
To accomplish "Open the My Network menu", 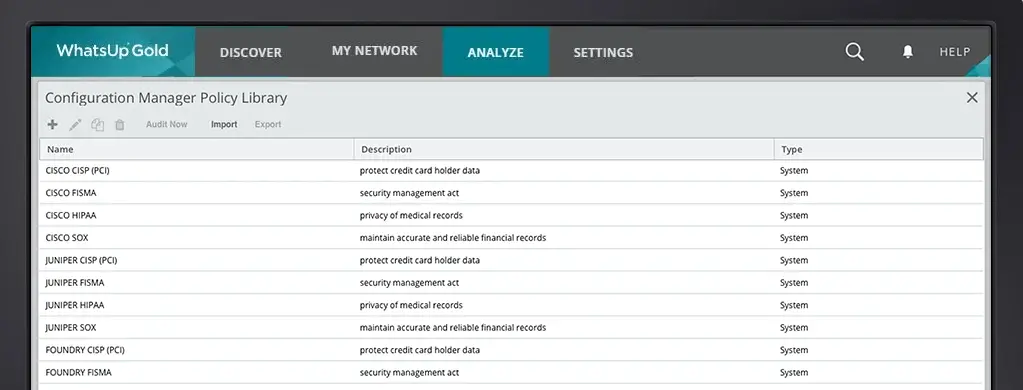I will tap(374, 51).
